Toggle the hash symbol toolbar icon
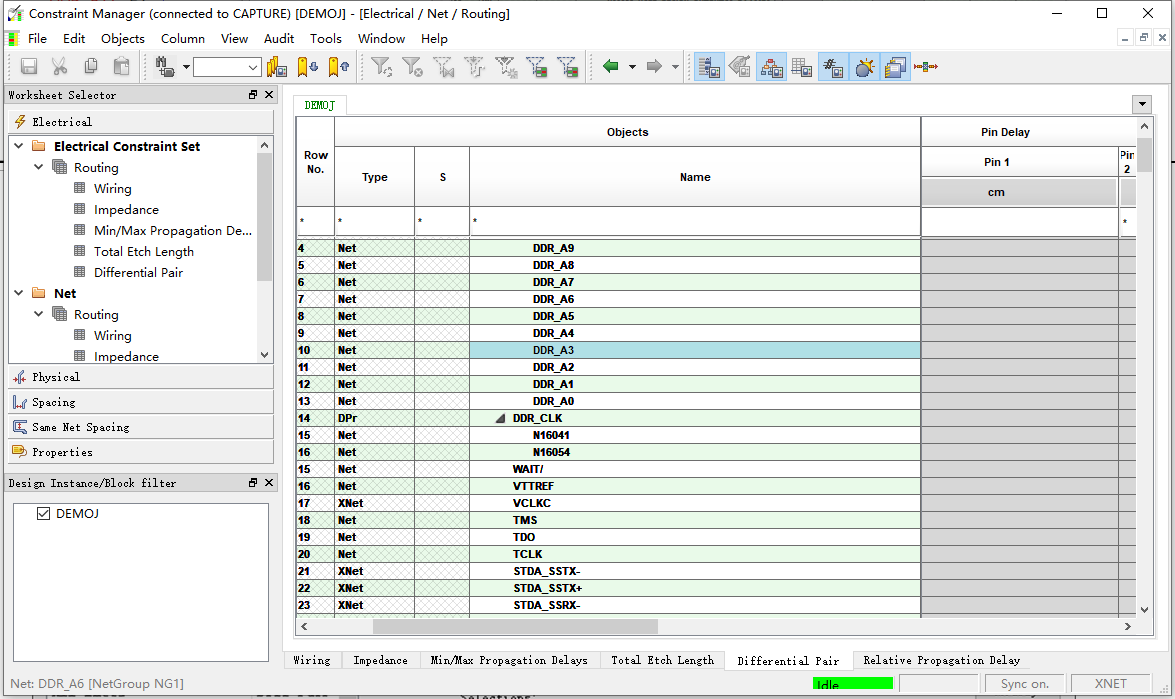1175x699 pixels. tap(833, 67)
